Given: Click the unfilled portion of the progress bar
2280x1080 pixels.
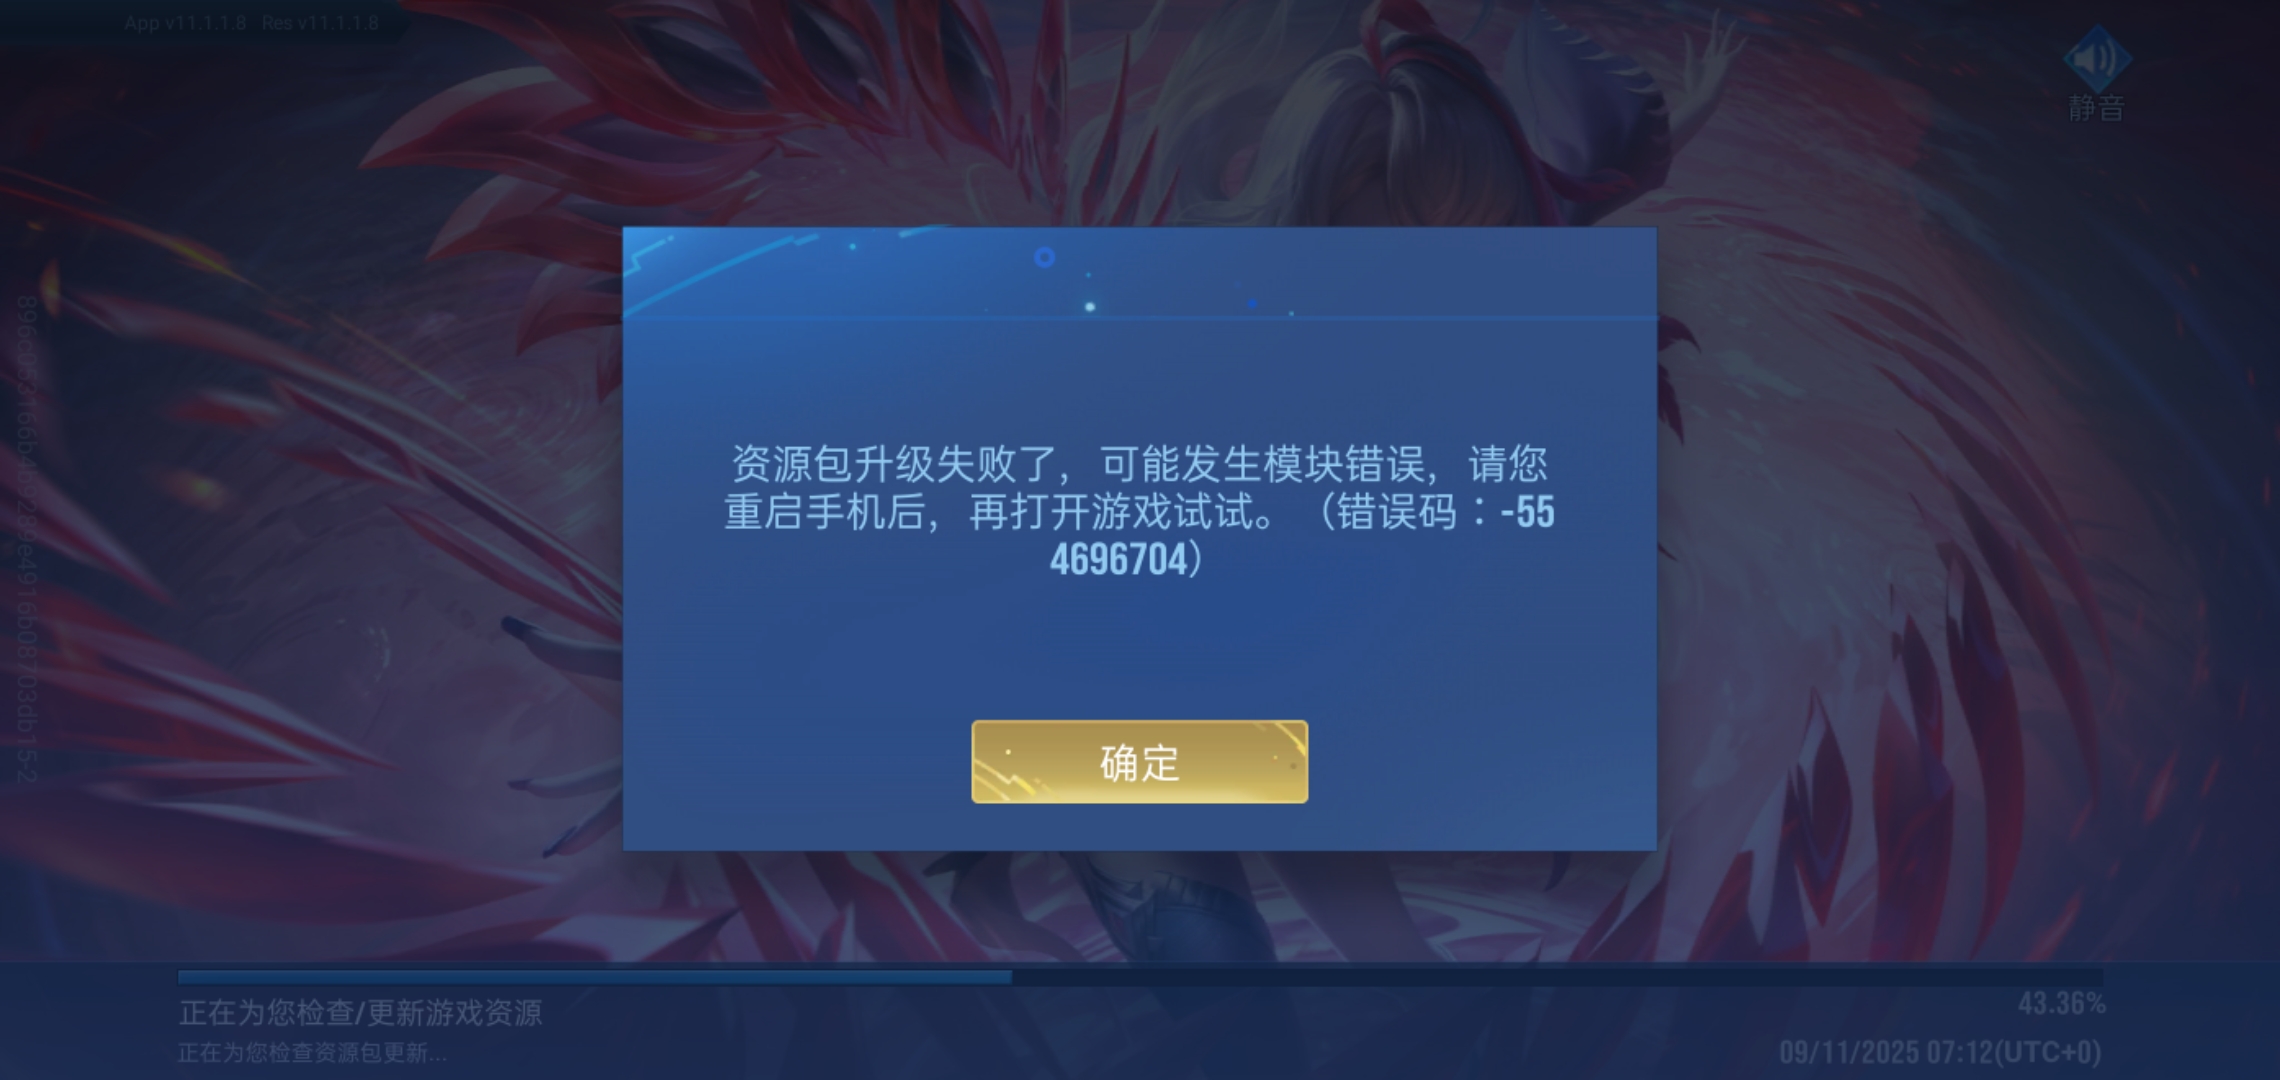Looking at the screenshot, I should pos(1557,976).
